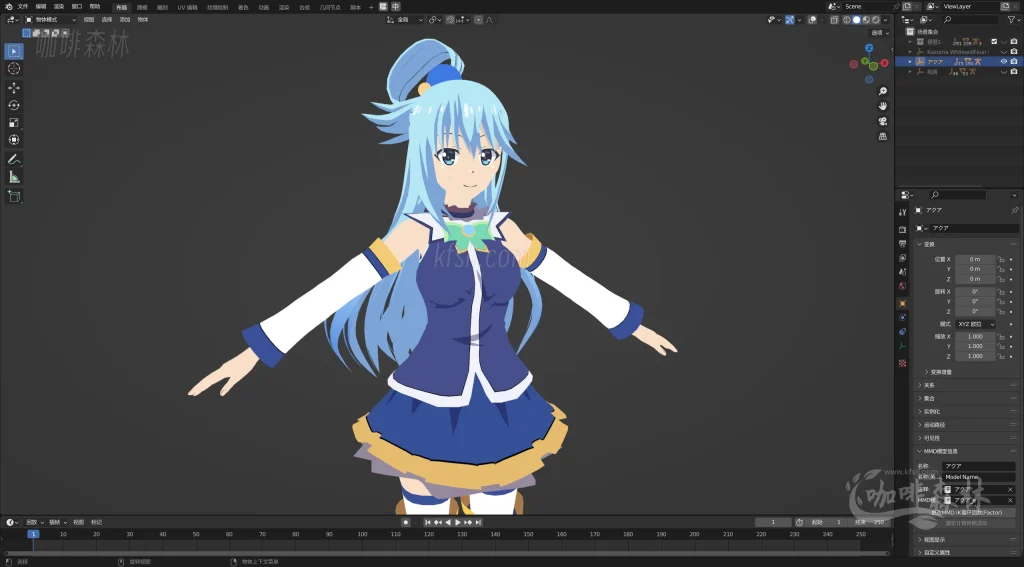Toggle the checkbox on the first collection row
The image size is (1024, 567).
pos(994,41)
